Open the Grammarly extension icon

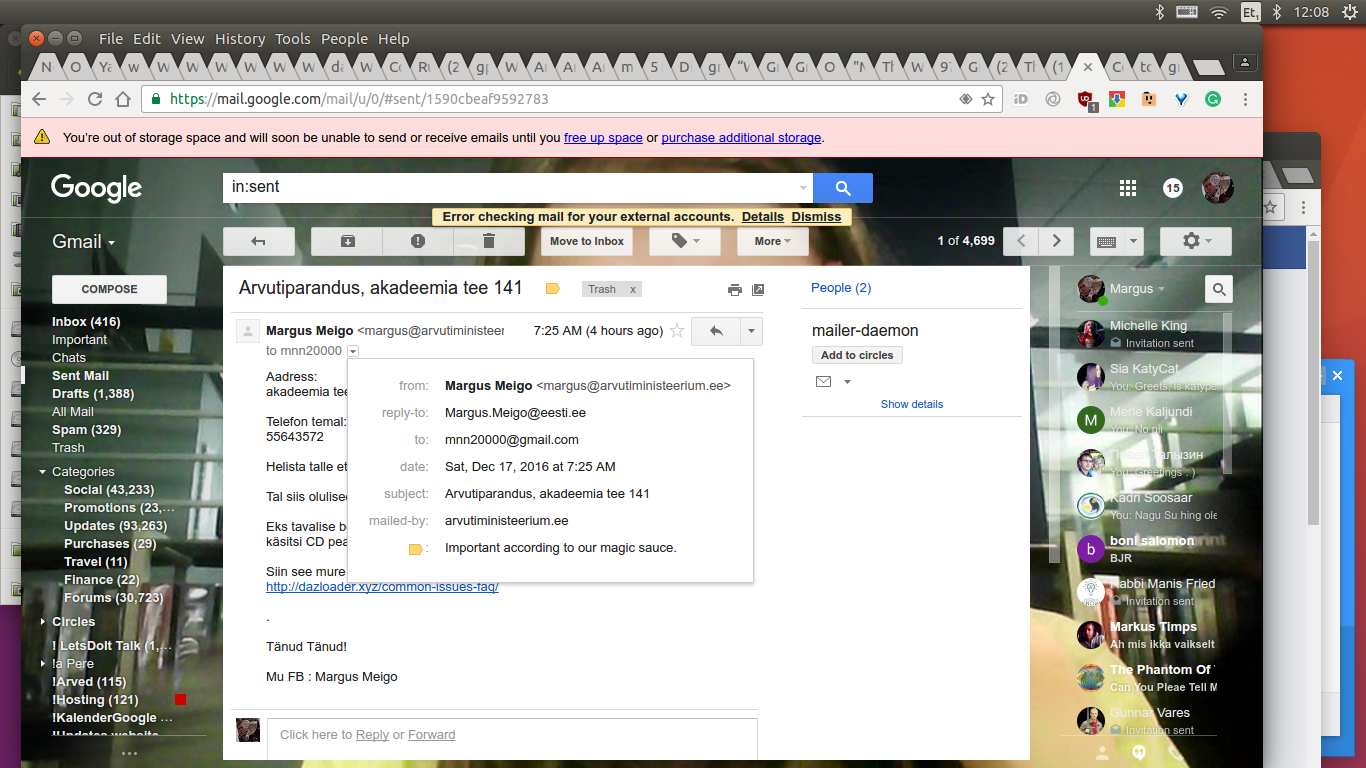tap(1213, 99)
